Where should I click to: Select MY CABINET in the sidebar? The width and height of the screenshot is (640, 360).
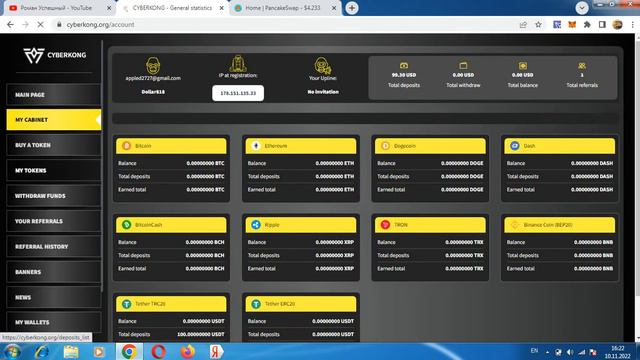[x=53, y=120]
